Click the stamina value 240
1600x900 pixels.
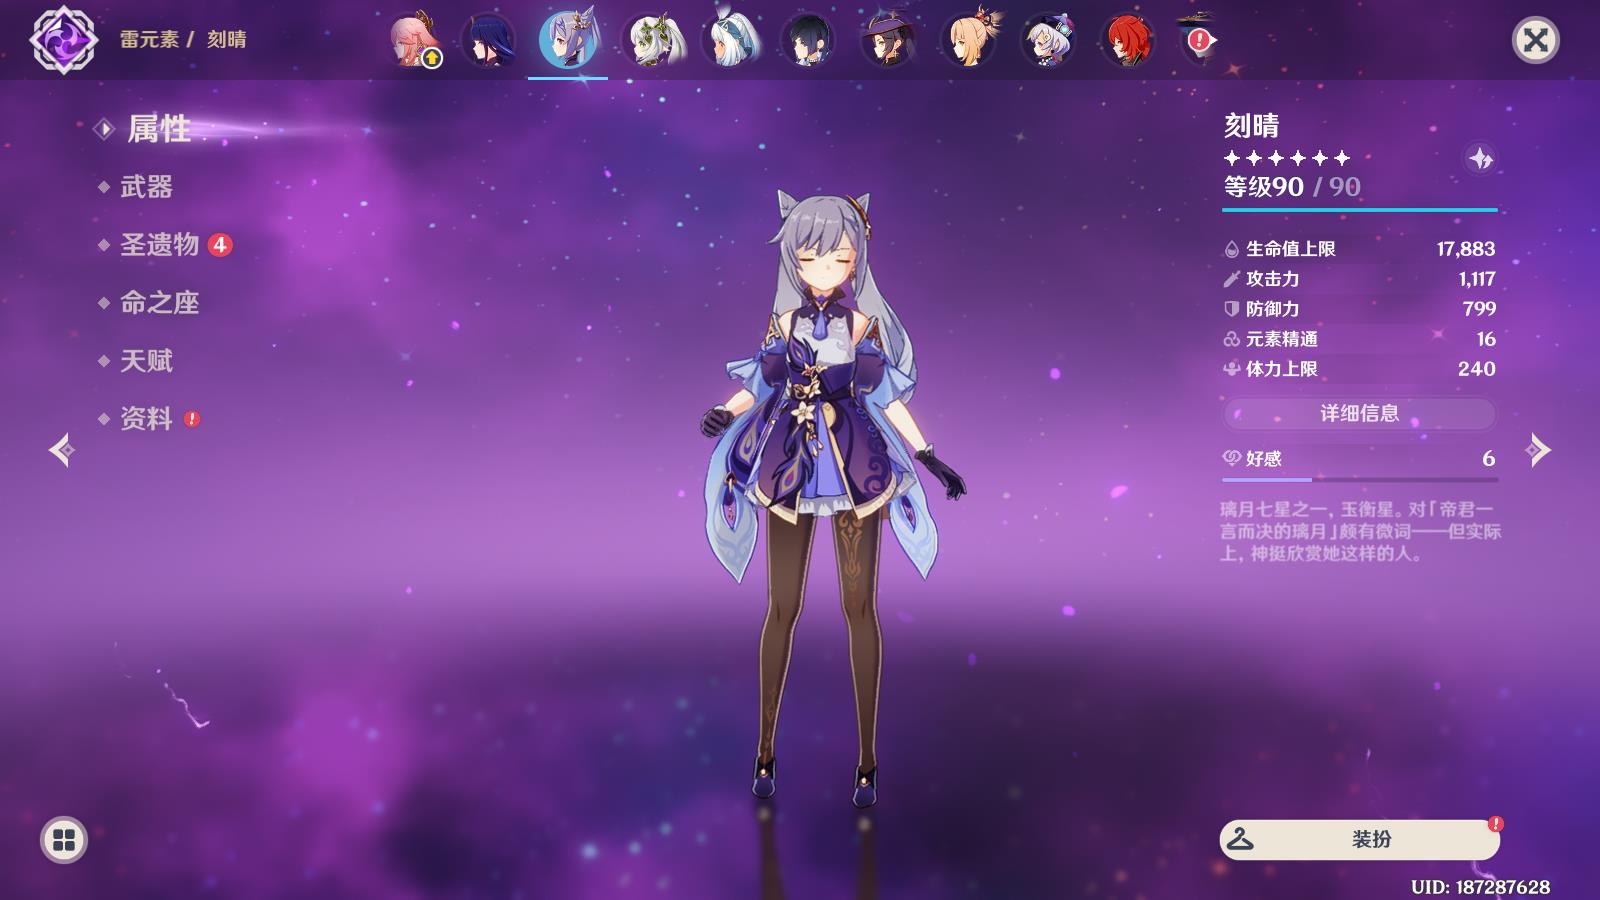click(1477, 369)
